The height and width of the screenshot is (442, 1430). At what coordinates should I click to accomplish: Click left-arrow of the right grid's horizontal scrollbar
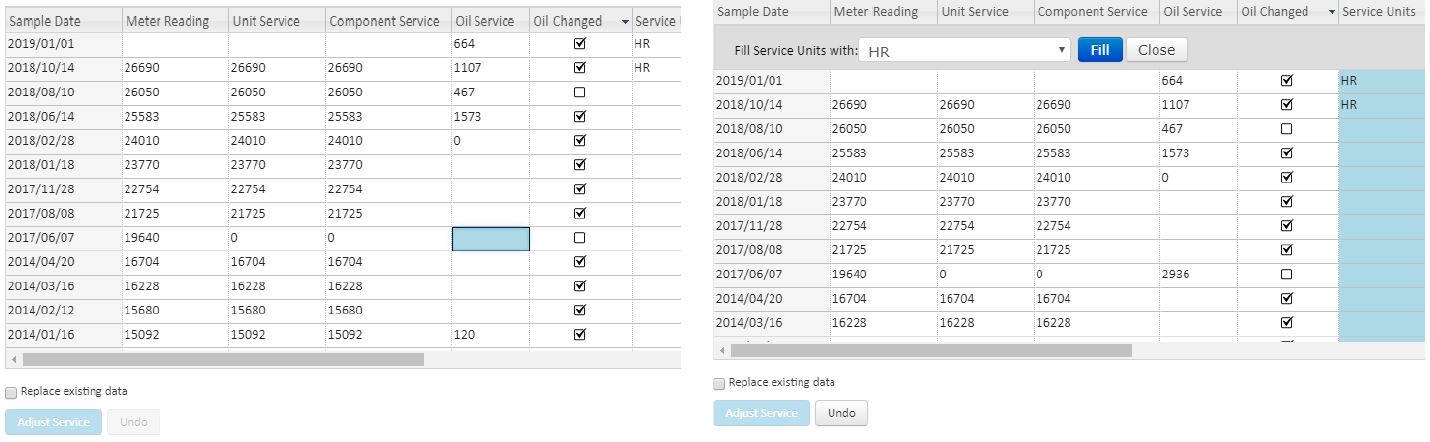pyautogui.click(x=722, y=351)
